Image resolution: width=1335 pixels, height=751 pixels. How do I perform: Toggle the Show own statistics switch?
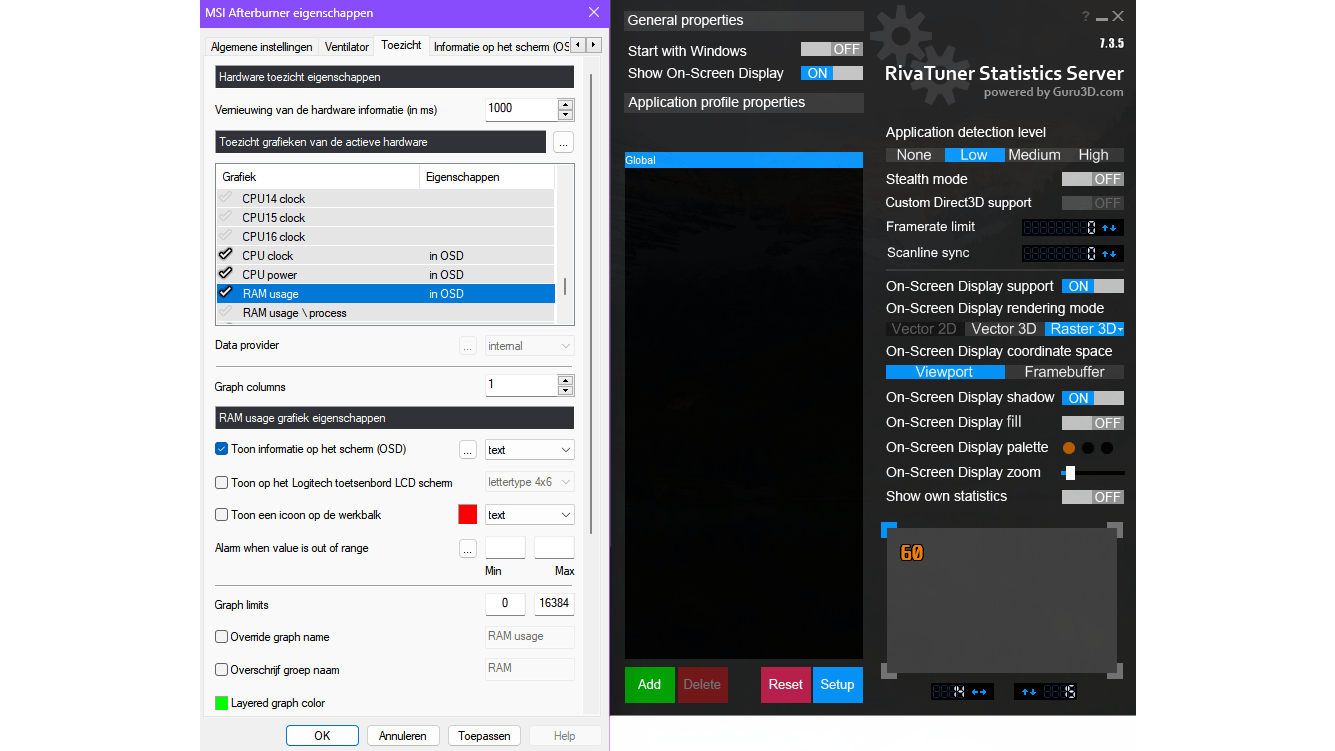(1093, 497)
